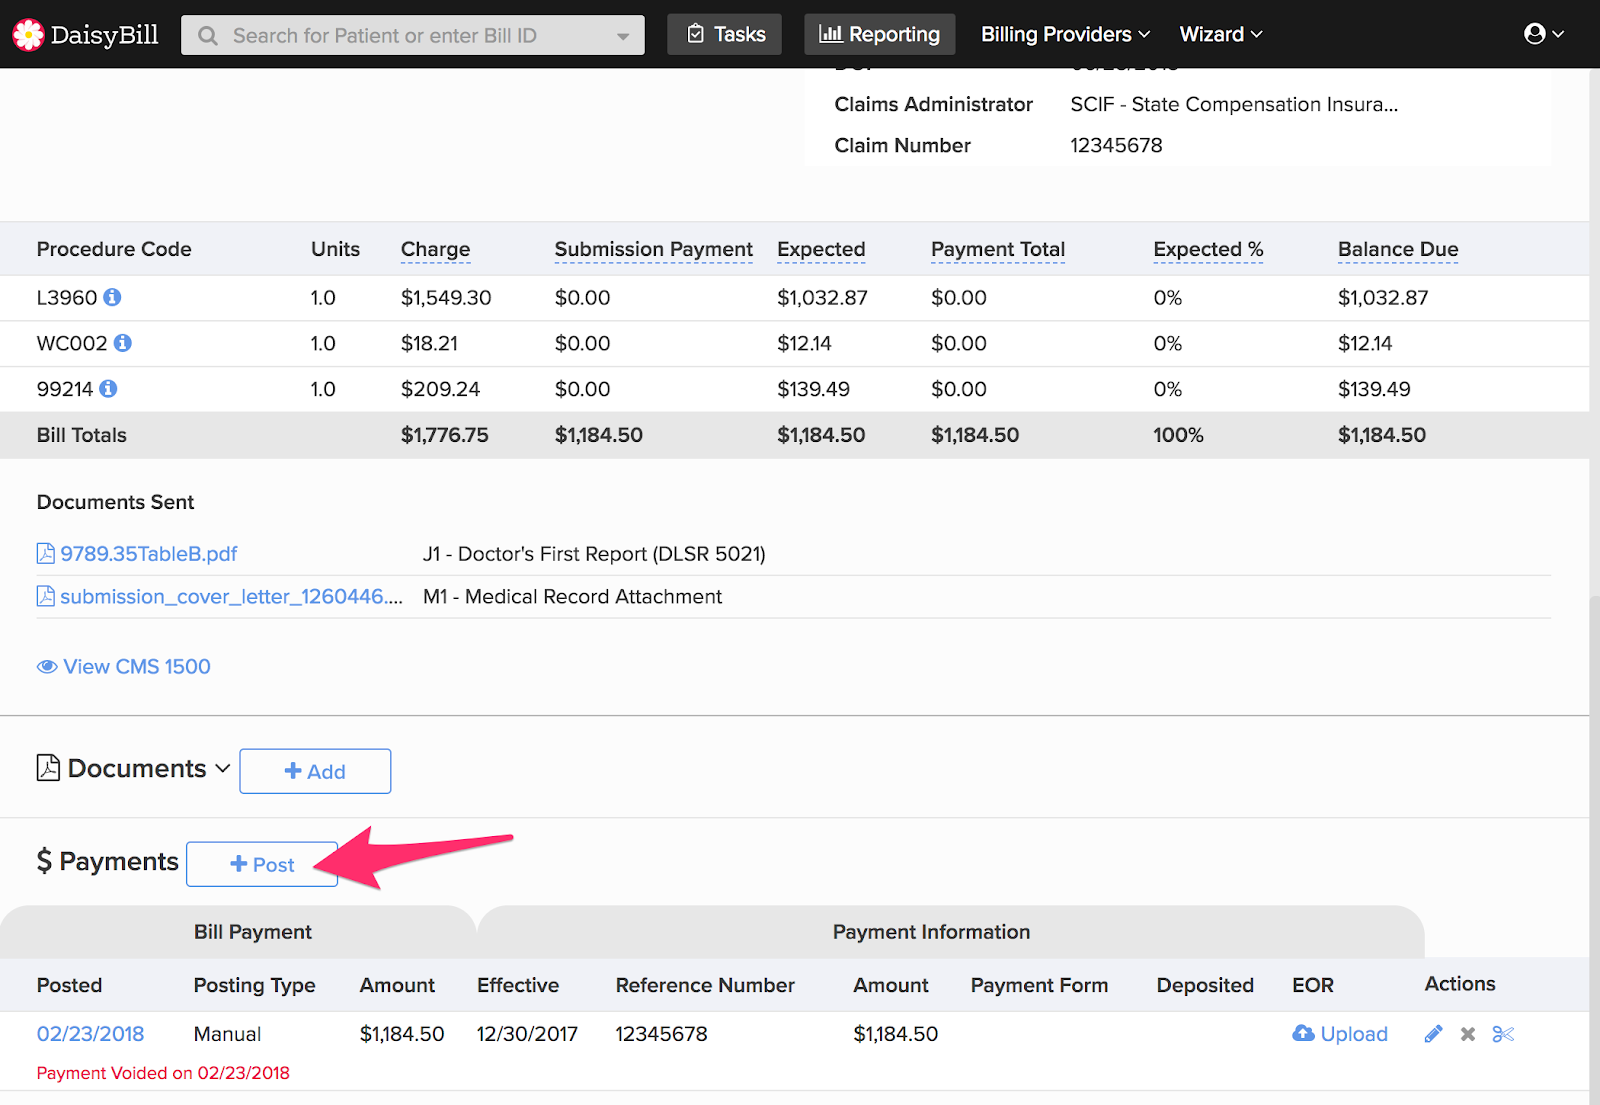View the CMS 1500 form

pyautogui.click(x=124, y=667)
